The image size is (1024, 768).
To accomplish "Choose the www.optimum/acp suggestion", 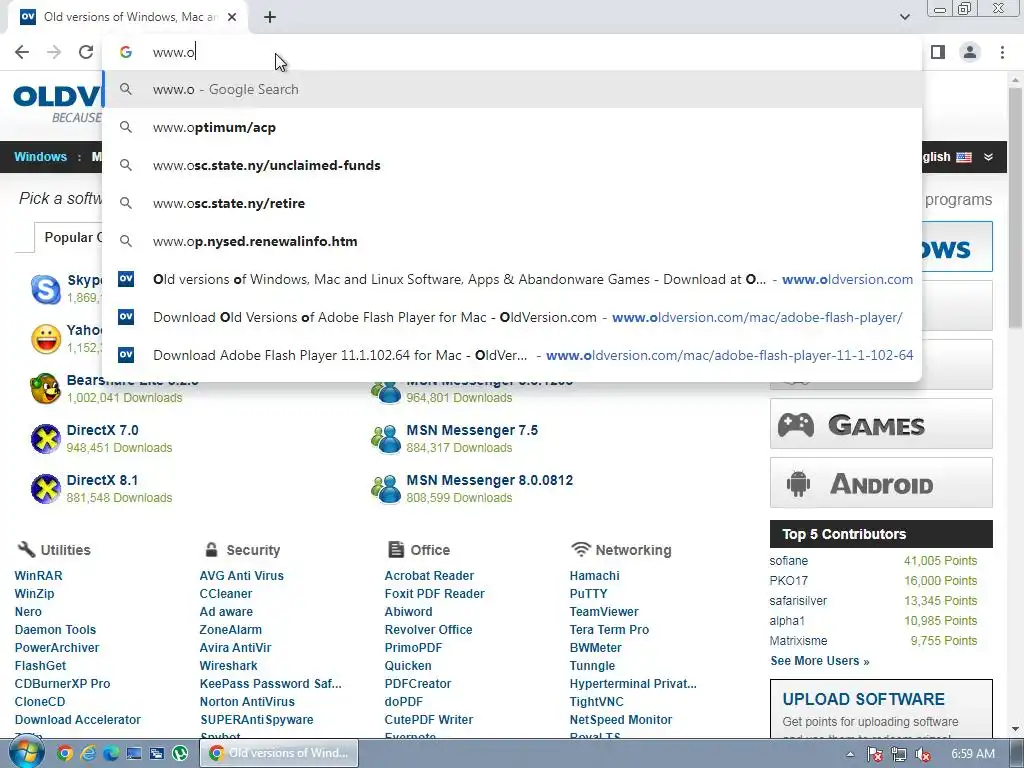I will (x=512, y=127).
